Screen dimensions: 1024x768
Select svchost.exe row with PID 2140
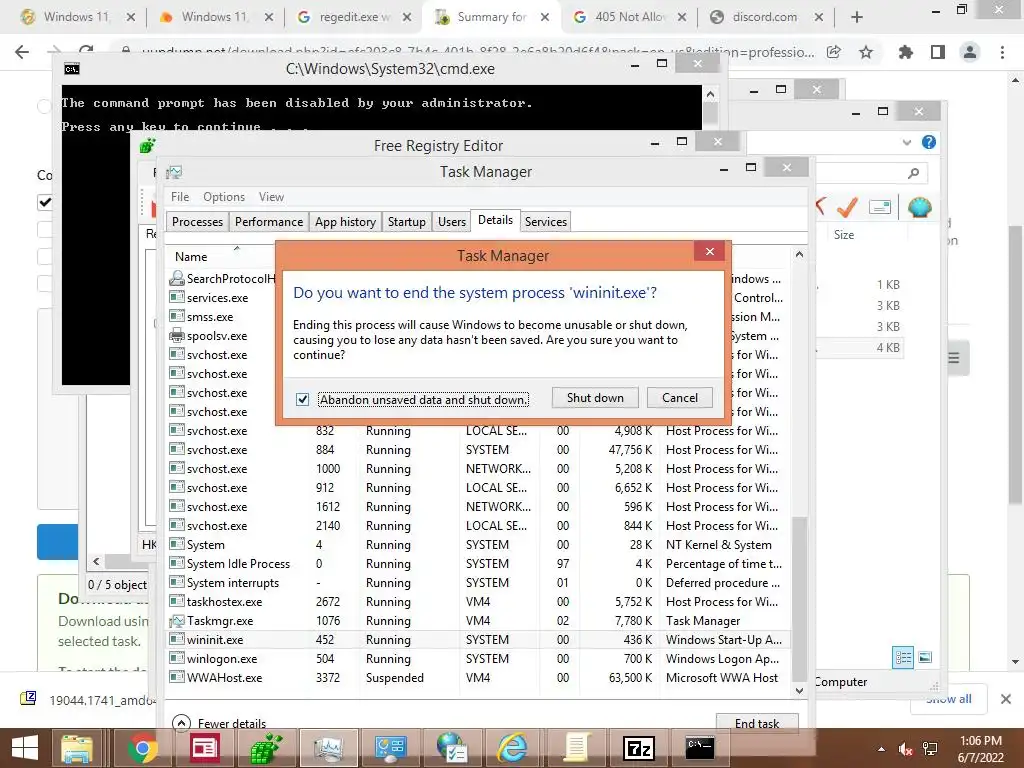478,526
